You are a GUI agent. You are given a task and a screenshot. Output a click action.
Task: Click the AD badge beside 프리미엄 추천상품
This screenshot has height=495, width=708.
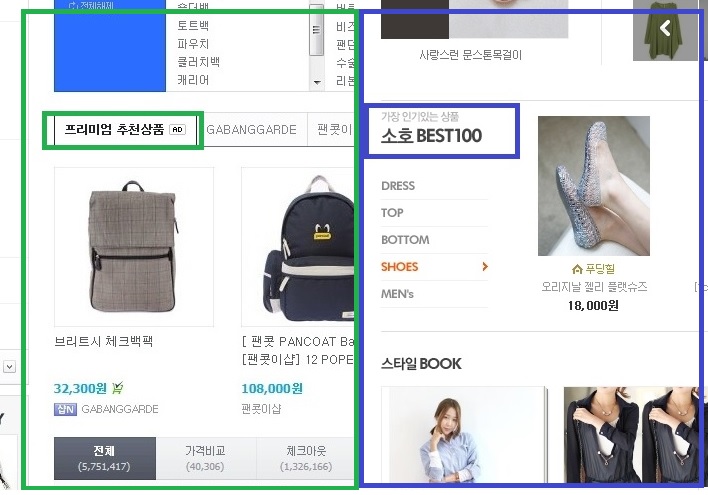(177, 130)
